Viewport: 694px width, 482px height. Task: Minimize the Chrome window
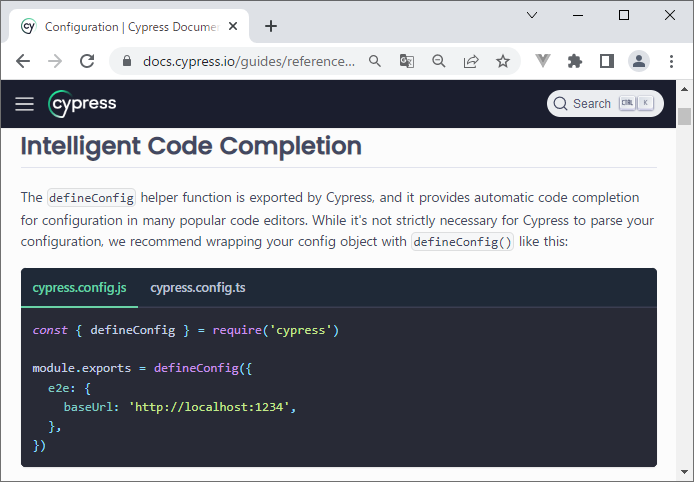(578, 15)
